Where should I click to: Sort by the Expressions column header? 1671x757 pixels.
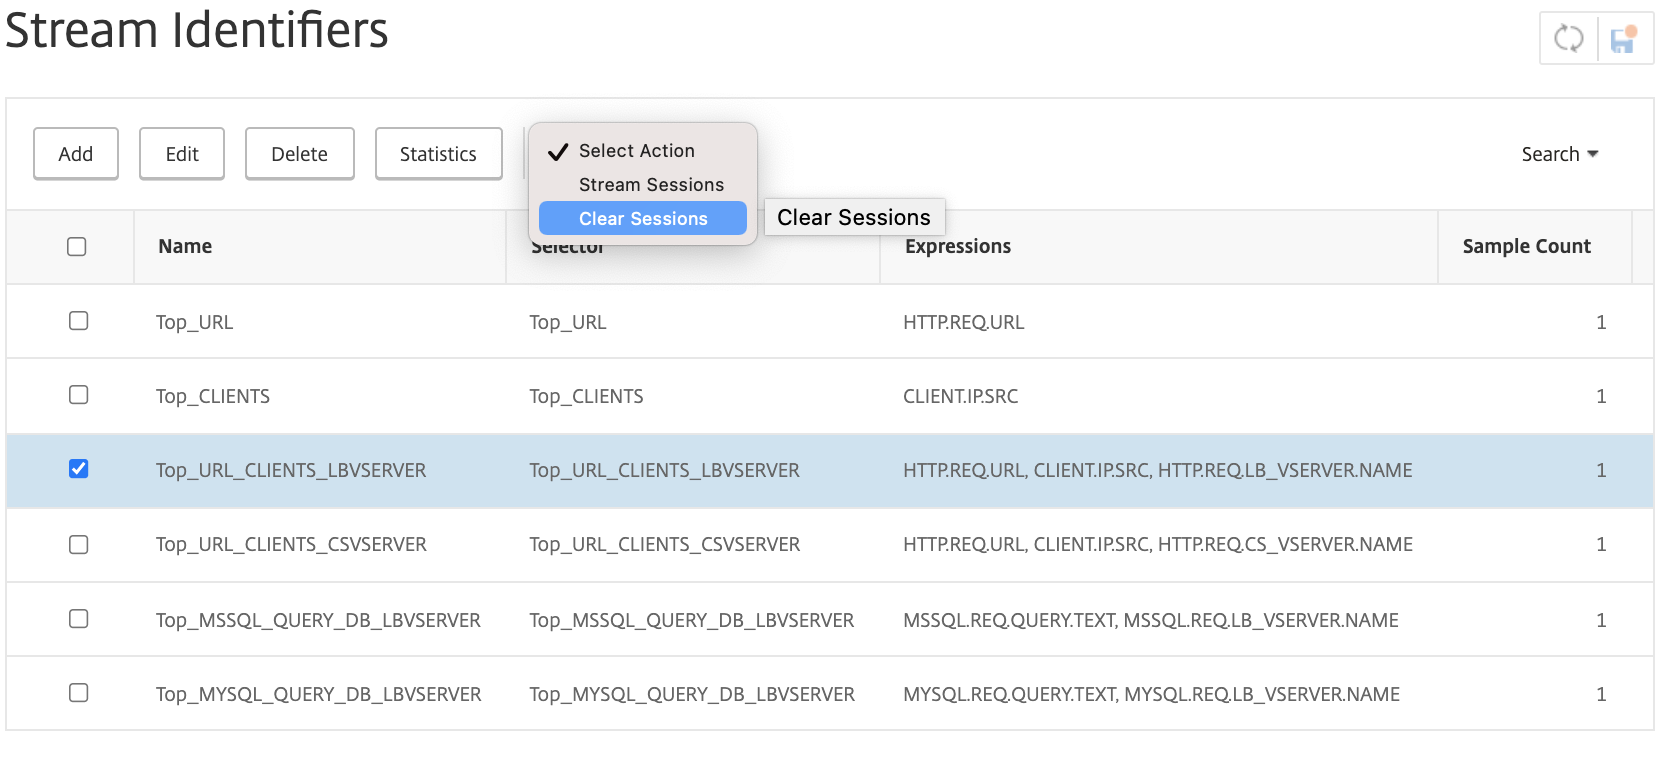(x=958, y=246)
